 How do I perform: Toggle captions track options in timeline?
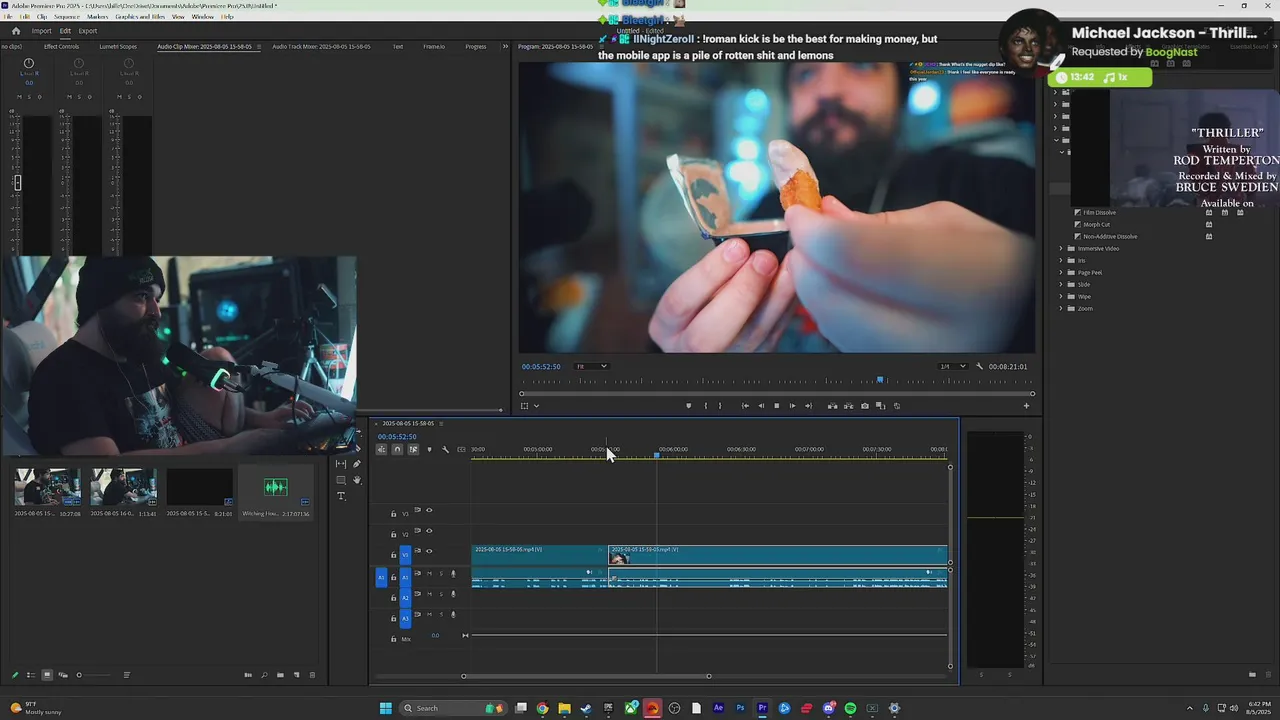(461, 449)
